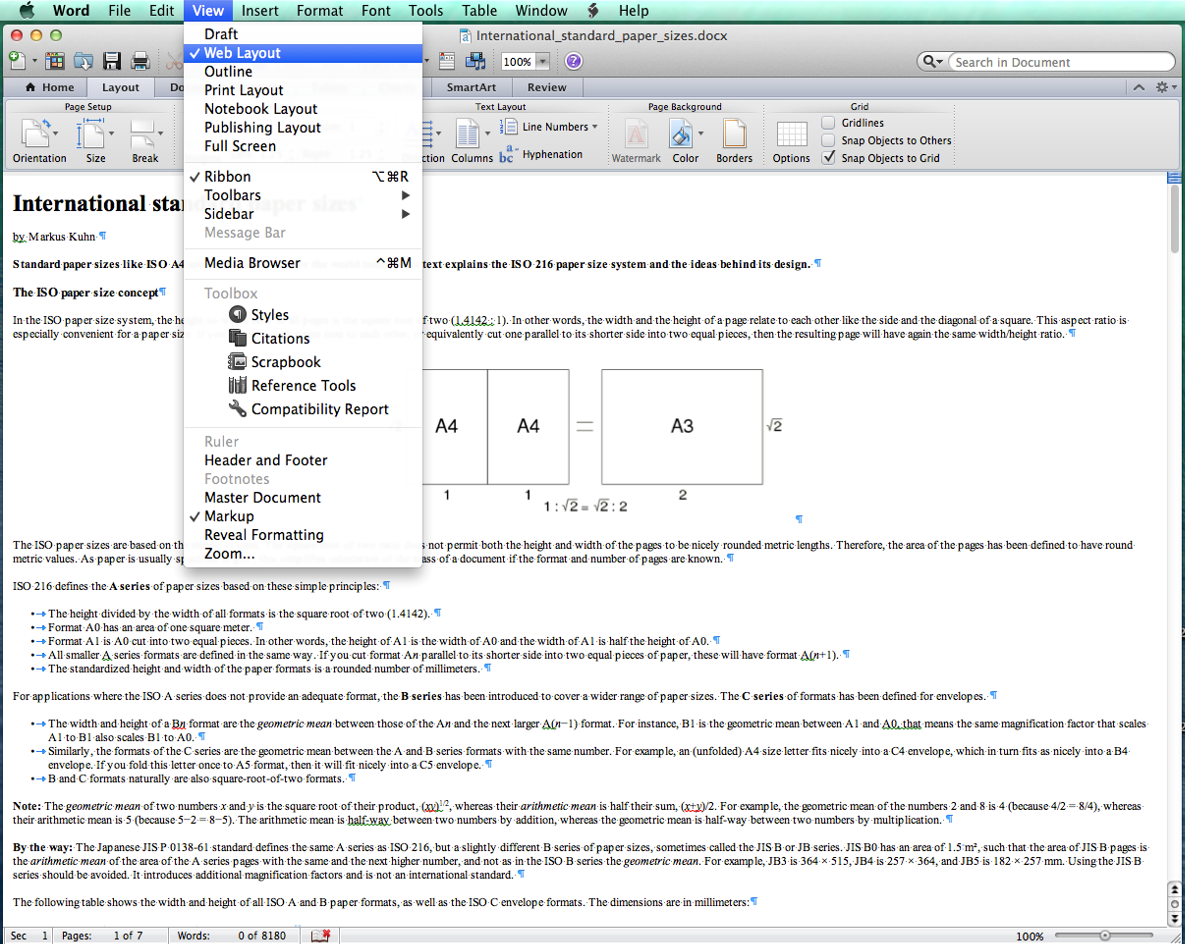1185x944 pixels.
Task: Open the Scrapbook toolbox item
Action: (x=285, y=362)
